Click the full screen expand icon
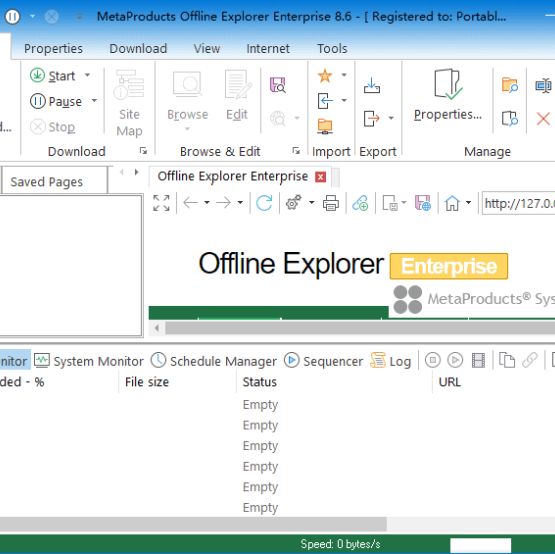This screenshot has height=554, width=555. 161,203
